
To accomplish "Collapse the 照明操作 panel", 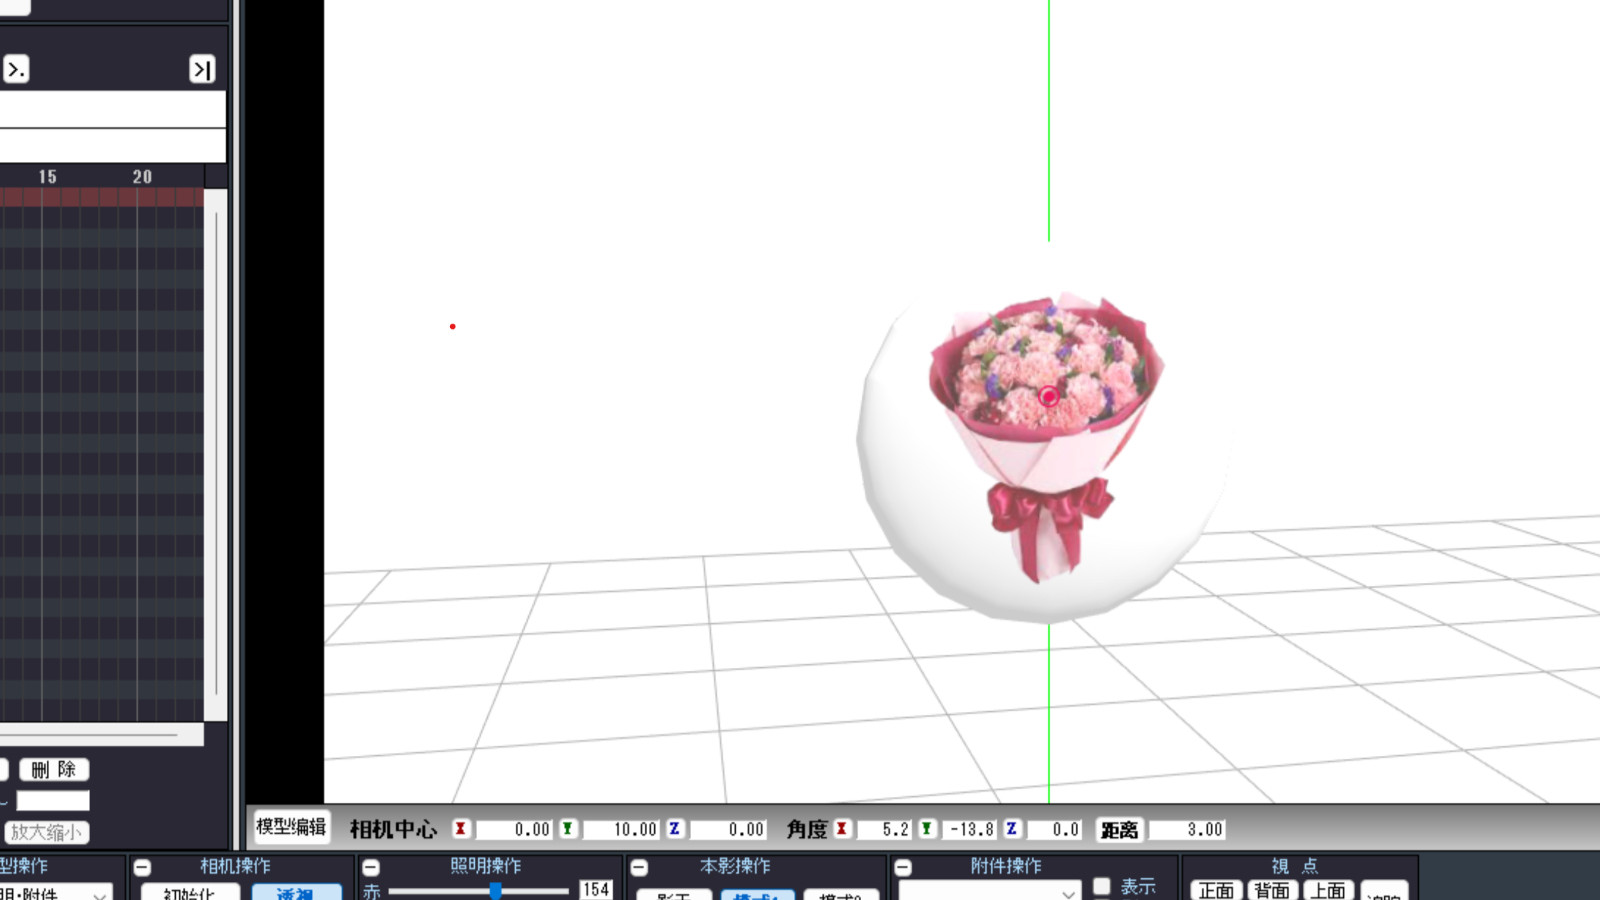I will (x=371, y=868).
